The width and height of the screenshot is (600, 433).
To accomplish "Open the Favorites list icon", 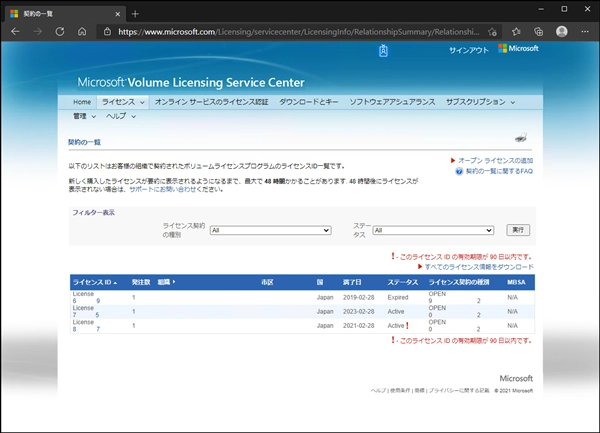I will pyautogui.click(x=516, y=32).
